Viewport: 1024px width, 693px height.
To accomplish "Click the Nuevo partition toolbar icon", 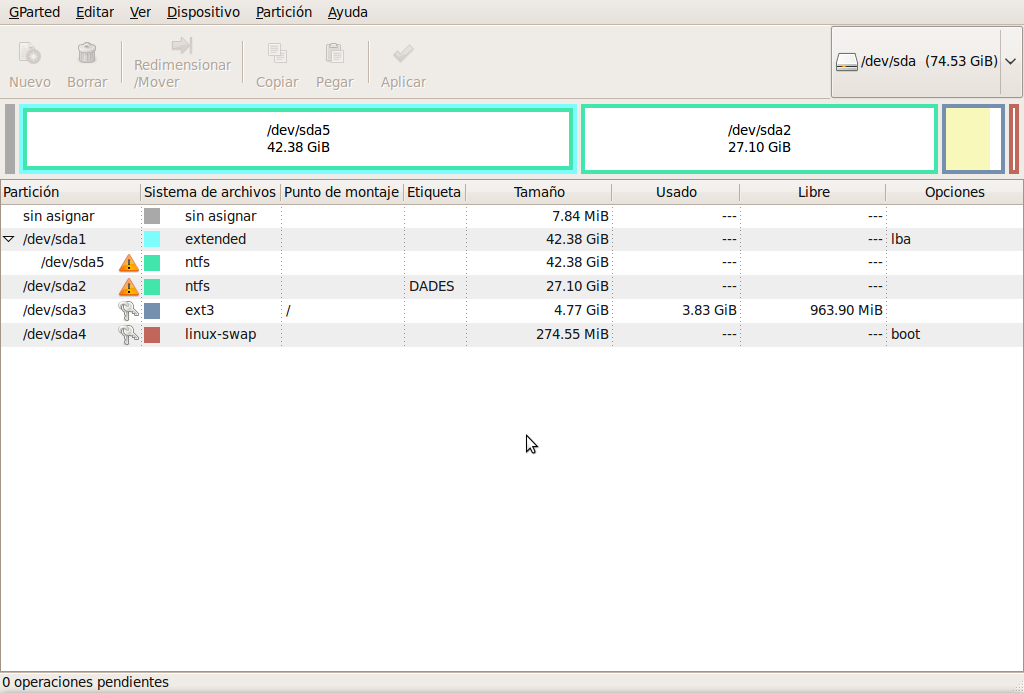I will tap(30, 54).
